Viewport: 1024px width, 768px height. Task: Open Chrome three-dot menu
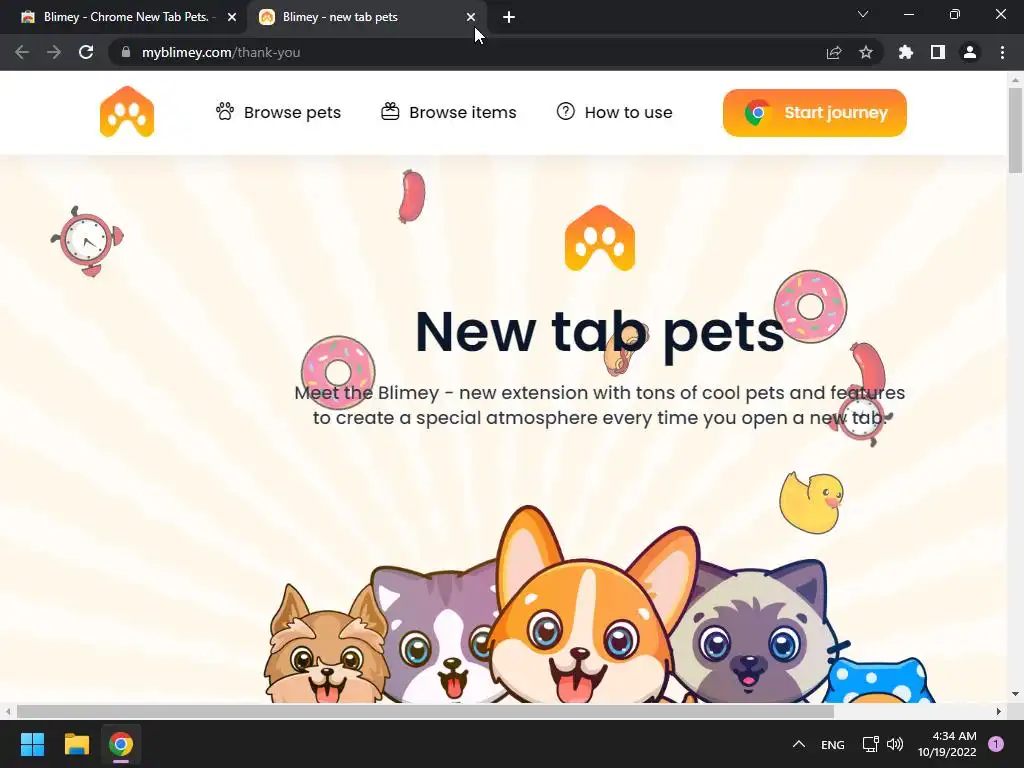tap(1002, 52)
